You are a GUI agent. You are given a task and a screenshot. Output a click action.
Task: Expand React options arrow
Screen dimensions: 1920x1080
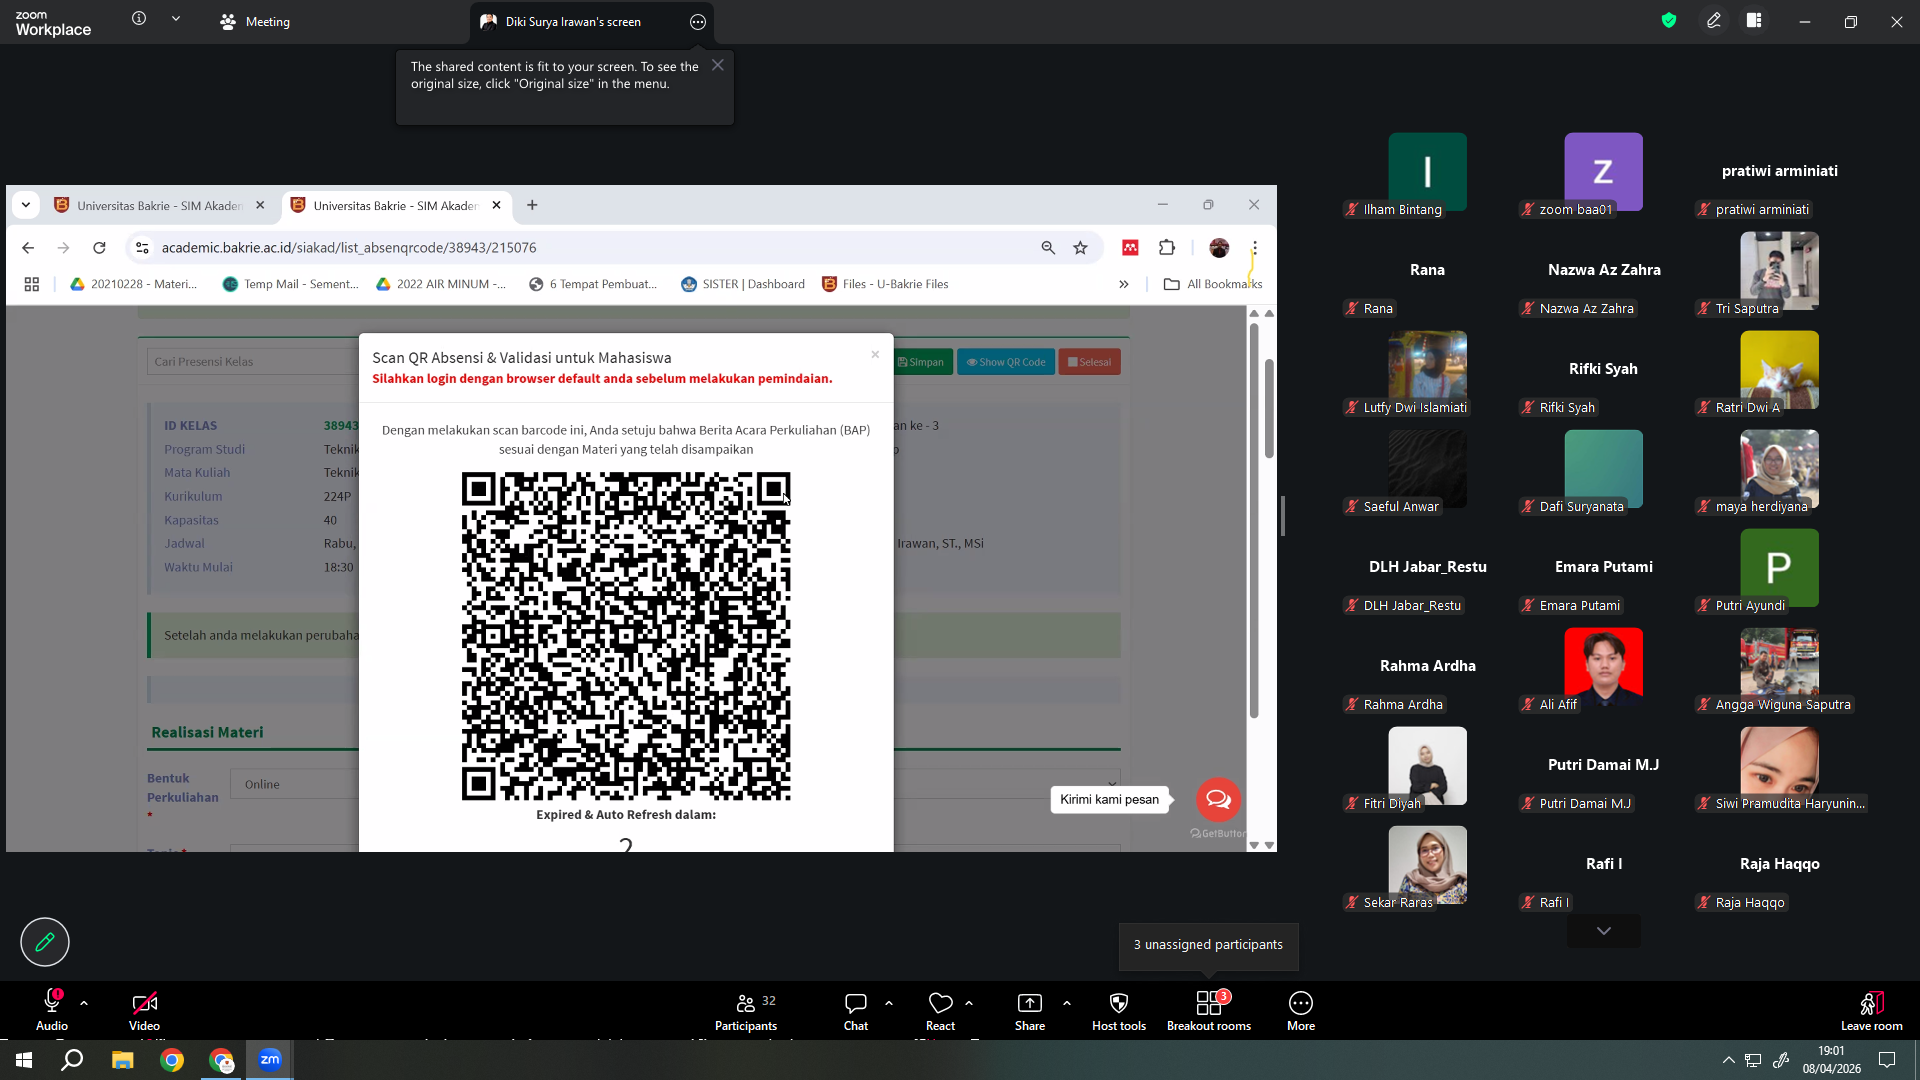pyautogui.click(x=969, y=1003)
